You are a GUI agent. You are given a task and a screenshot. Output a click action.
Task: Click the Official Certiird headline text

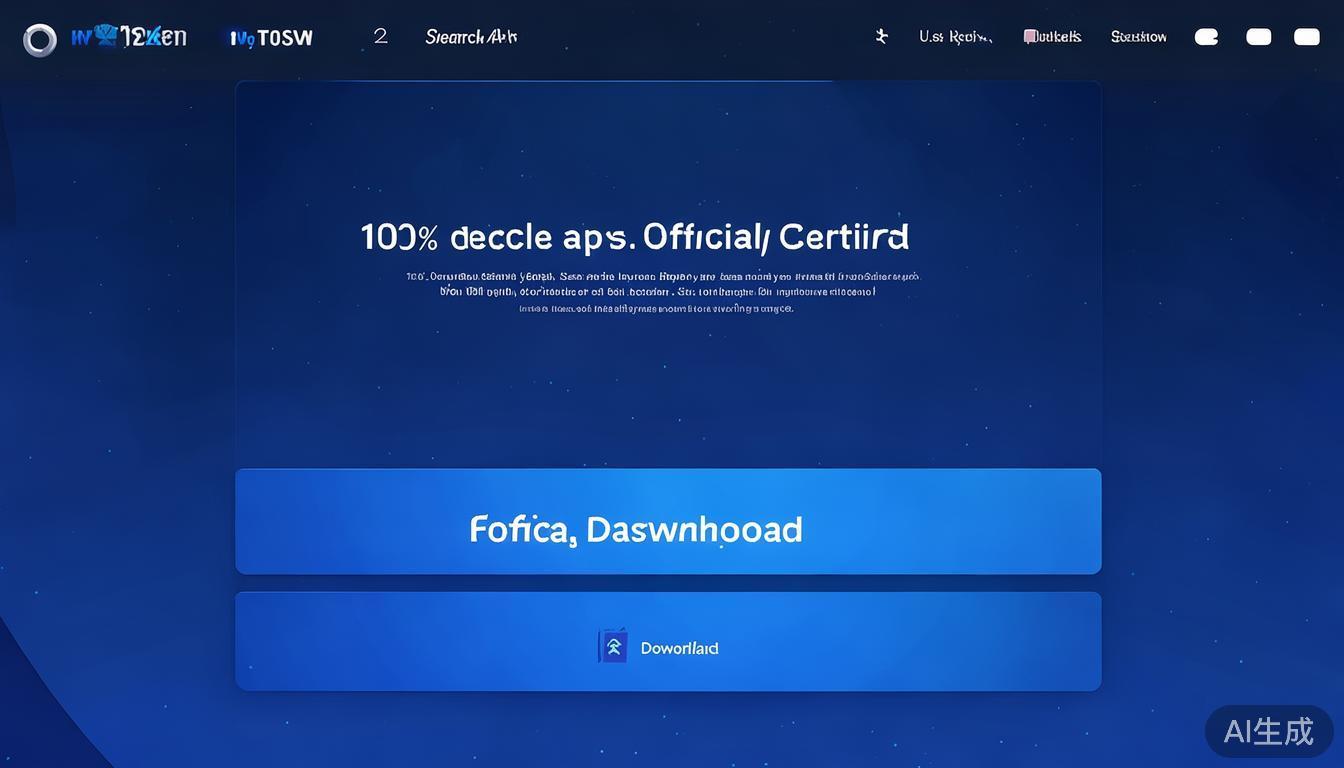pos(775,237)
